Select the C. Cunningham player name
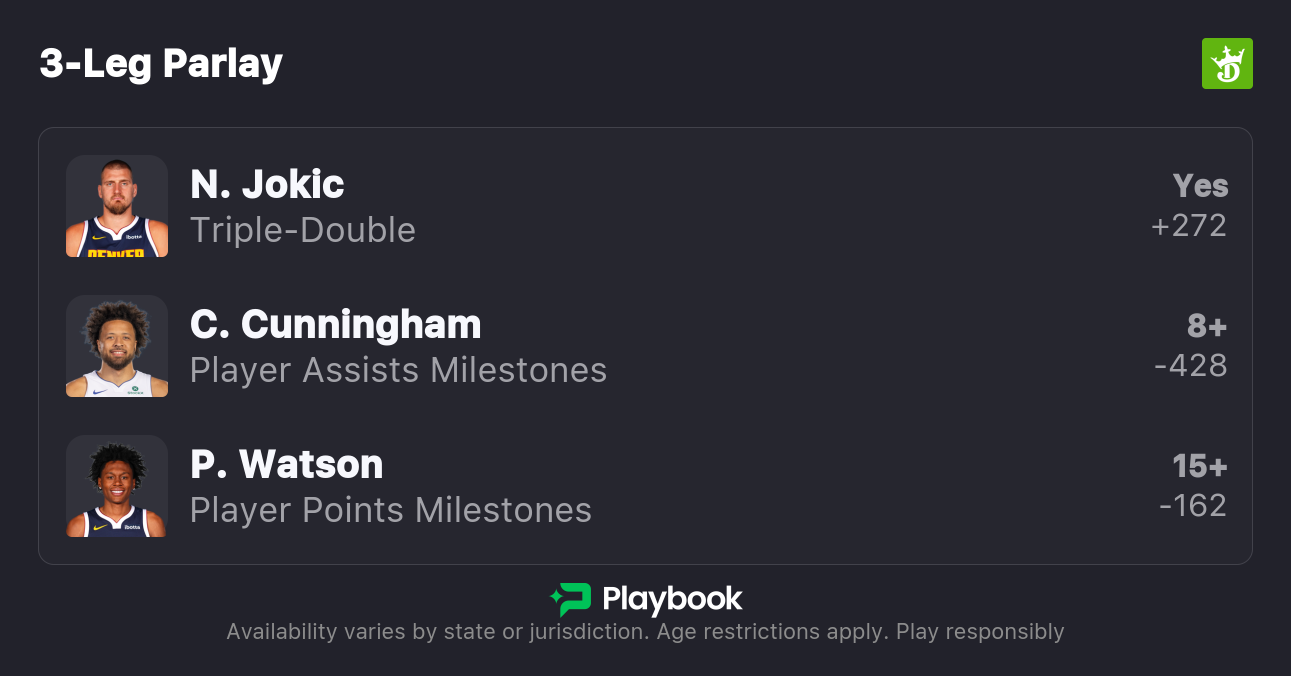This screenshot has width=1291, height=676. (x=335, y=325)
